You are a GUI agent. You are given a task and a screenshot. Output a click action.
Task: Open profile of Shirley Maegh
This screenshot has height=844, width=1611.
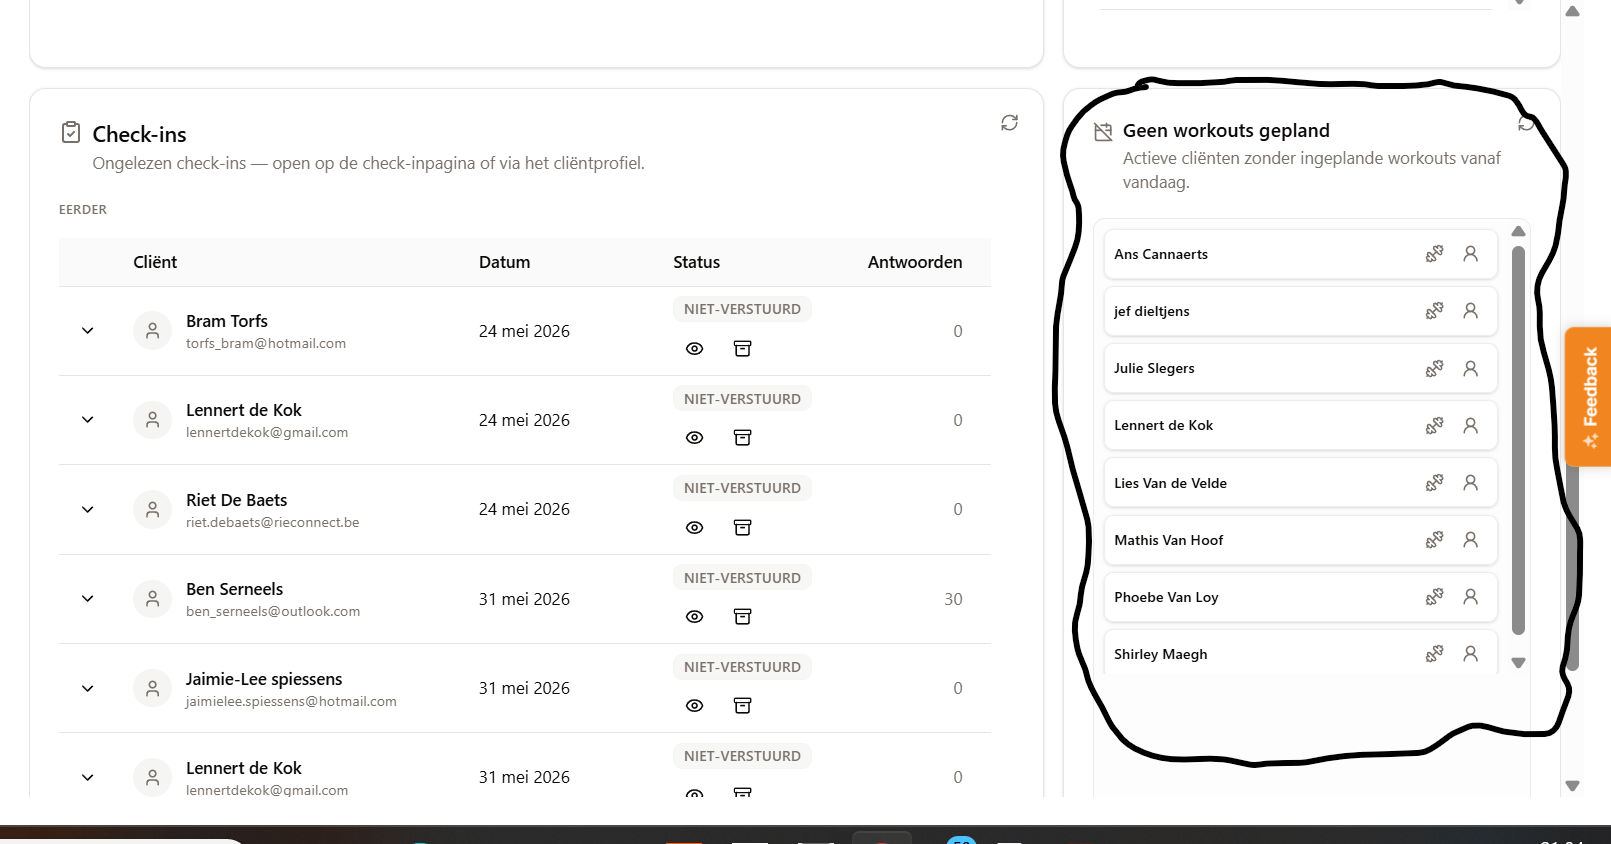(x=1470, y=654)
